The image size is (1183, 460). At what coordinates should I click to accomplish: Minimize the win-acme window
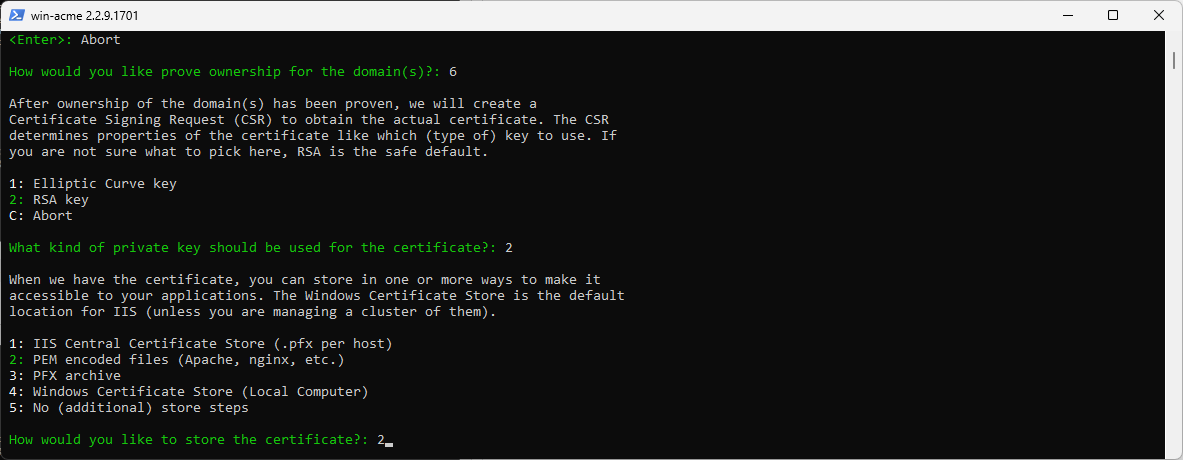coord(1066,15)
